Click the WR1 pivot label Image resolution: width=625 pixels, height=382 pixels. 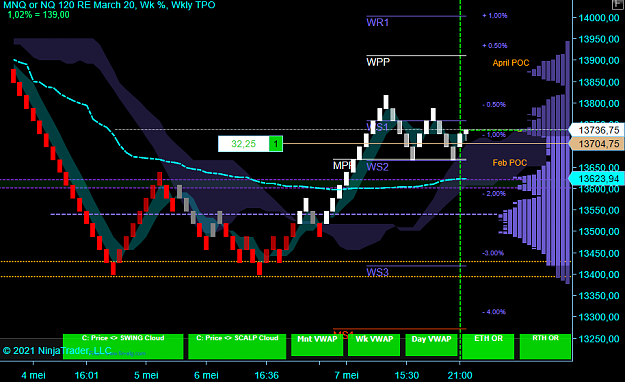(x=377, y=22)
